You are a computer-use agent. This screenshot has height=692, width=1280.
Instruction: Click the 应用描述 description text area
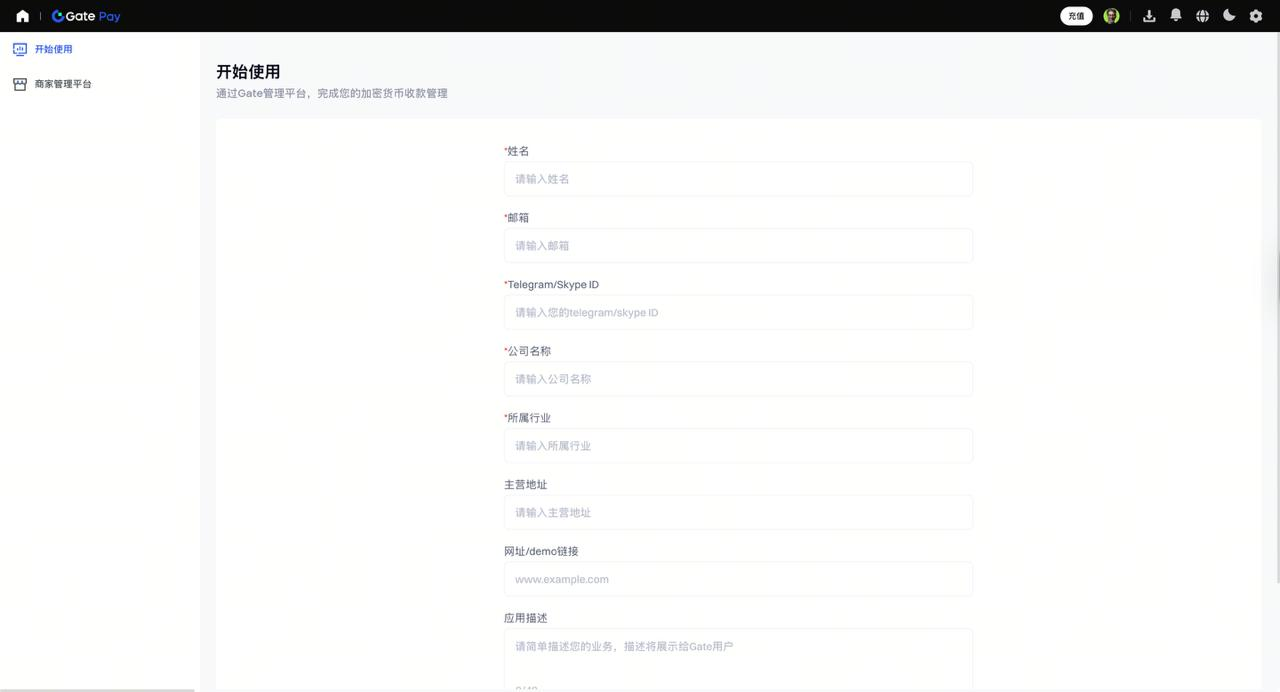[x=738, y=658]
